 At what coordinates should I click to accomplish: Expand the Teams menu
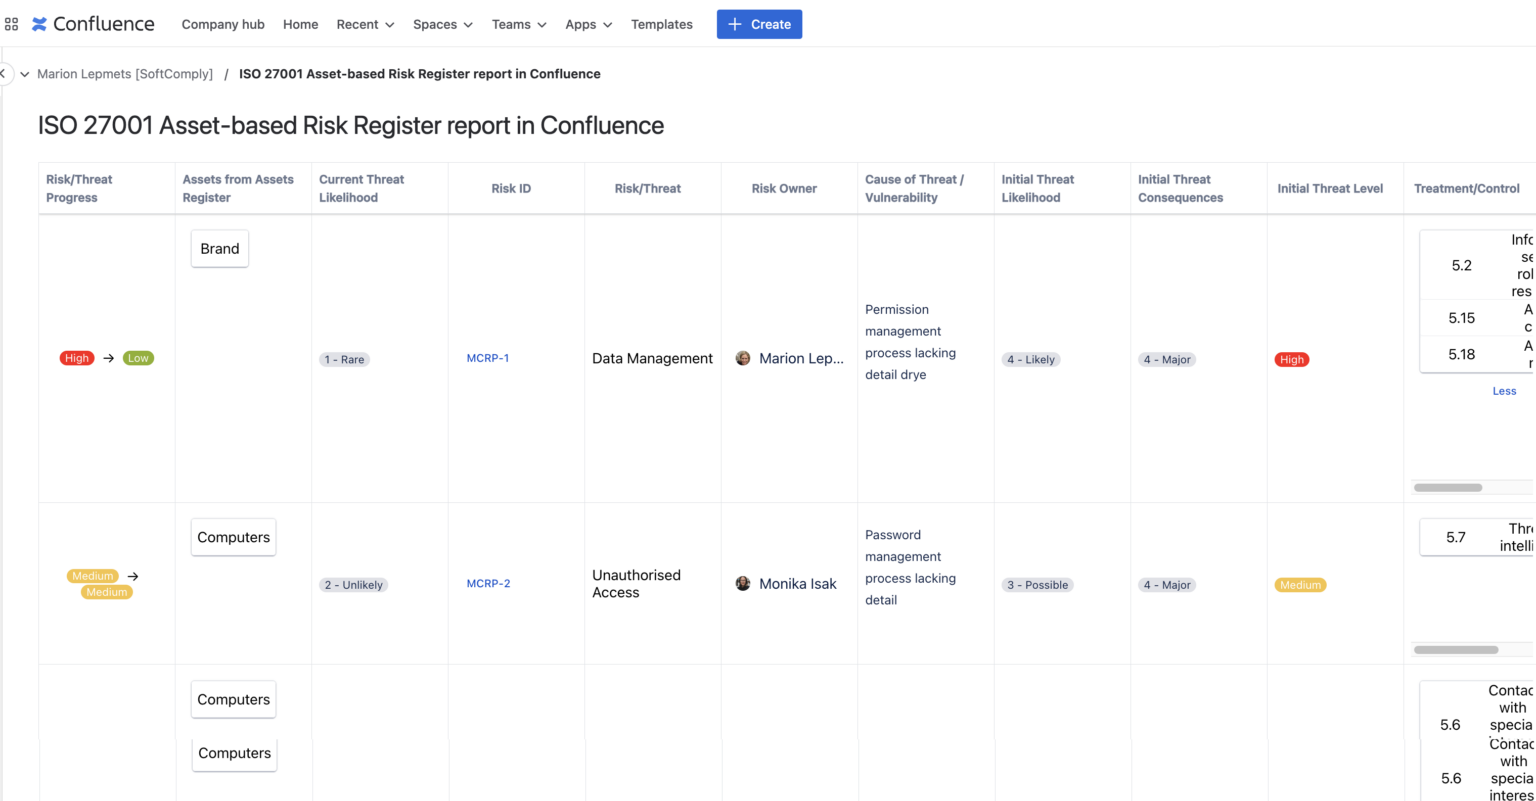pyautogui.click(x=518, y=24)
